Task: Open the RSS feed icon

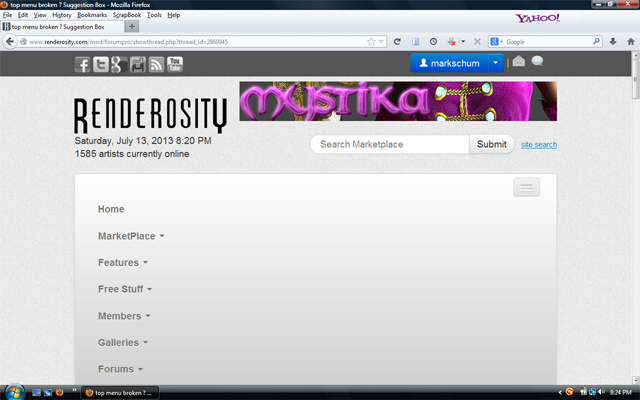Action: coord(156,64)
